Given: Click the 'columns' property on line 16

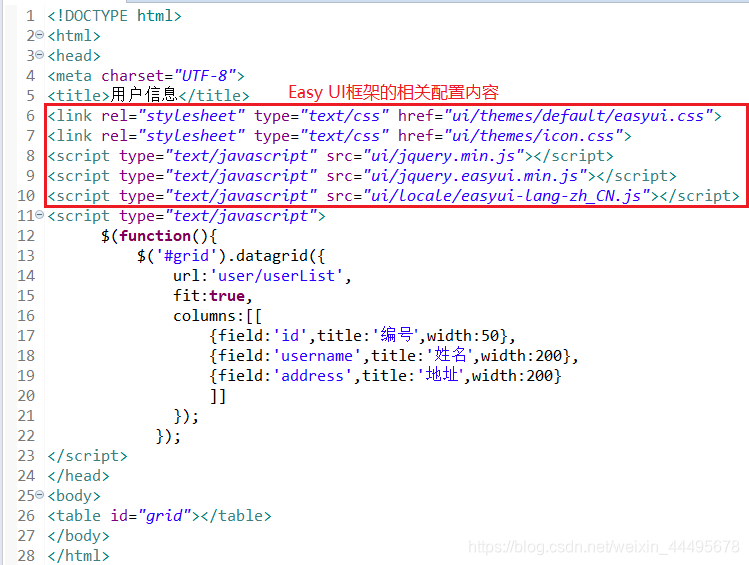Looking at the screenshot, I should (204, 316).
